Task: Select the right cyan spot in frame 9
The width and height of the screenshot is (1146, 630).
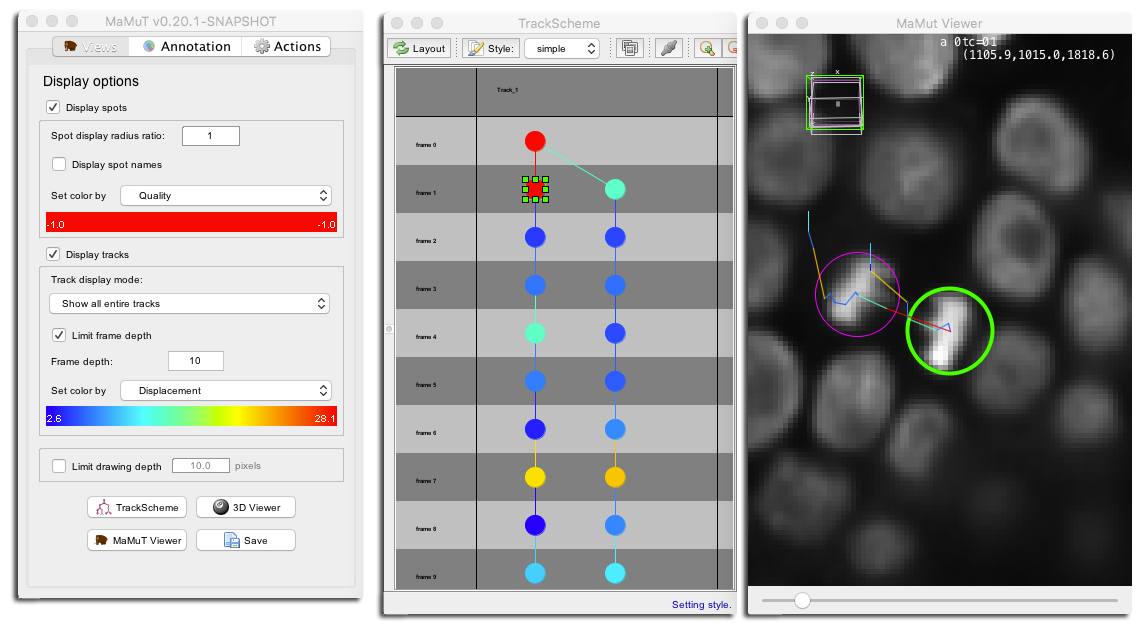Action: tap(615, 573)
